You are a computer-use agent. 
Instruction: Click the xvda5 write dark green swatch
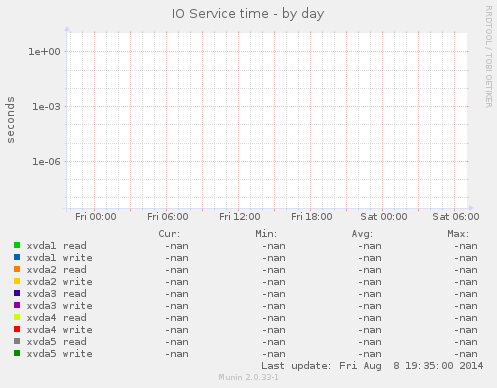click(x=17, y=353)
